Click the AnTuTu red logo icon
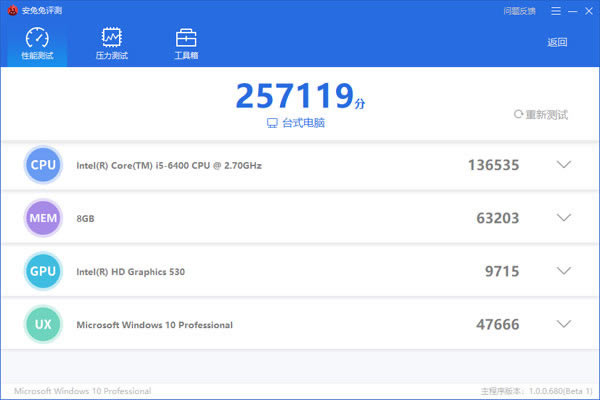 click(x=13, y=10)
